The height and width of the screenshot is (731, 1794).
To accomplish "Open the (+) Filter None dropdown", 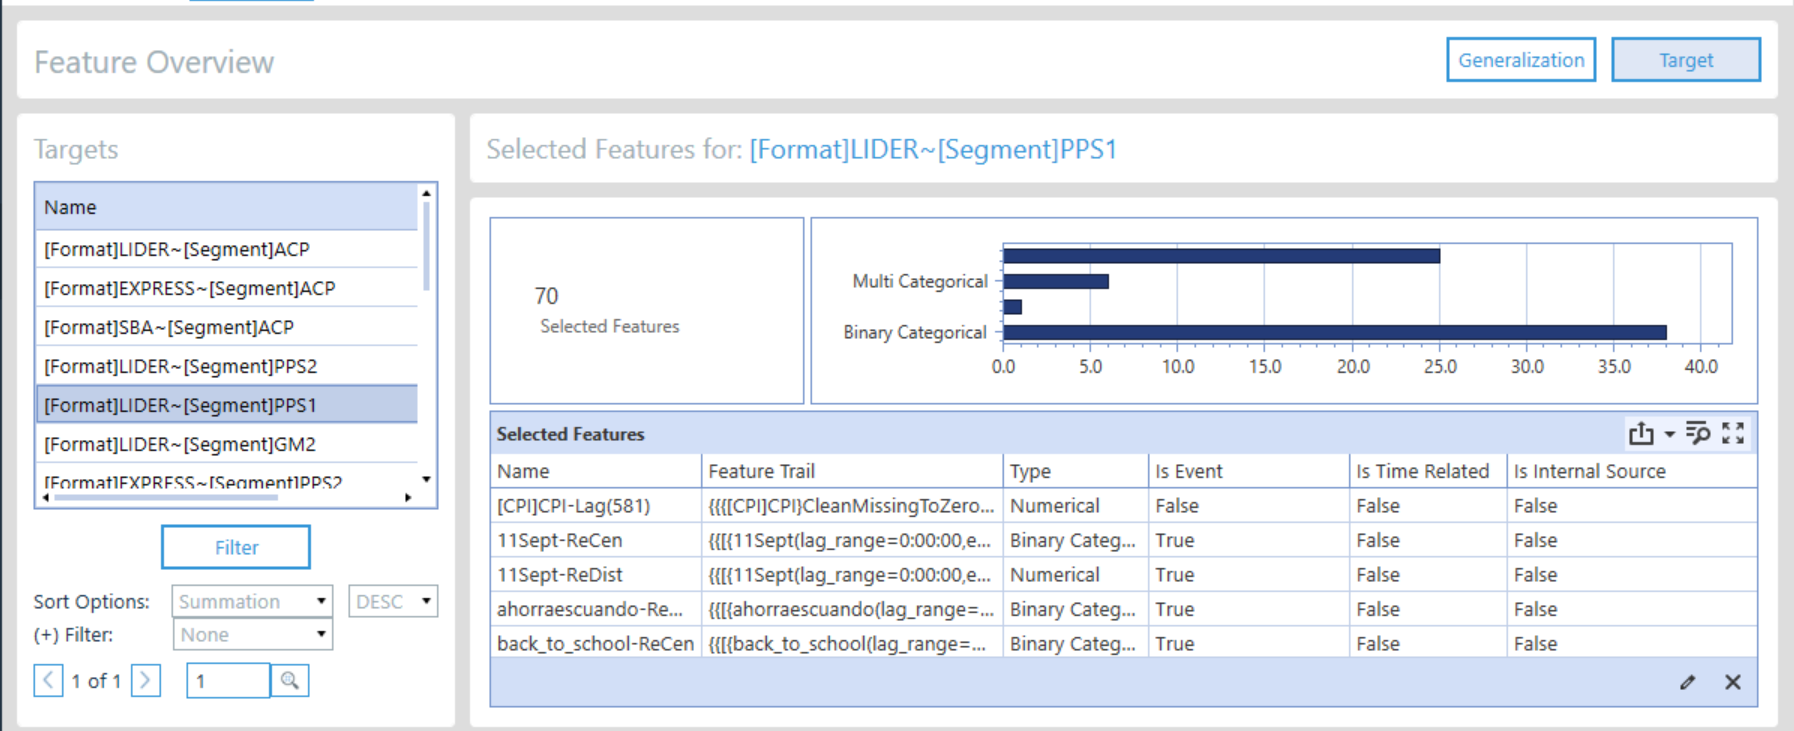I will [252, 635].
